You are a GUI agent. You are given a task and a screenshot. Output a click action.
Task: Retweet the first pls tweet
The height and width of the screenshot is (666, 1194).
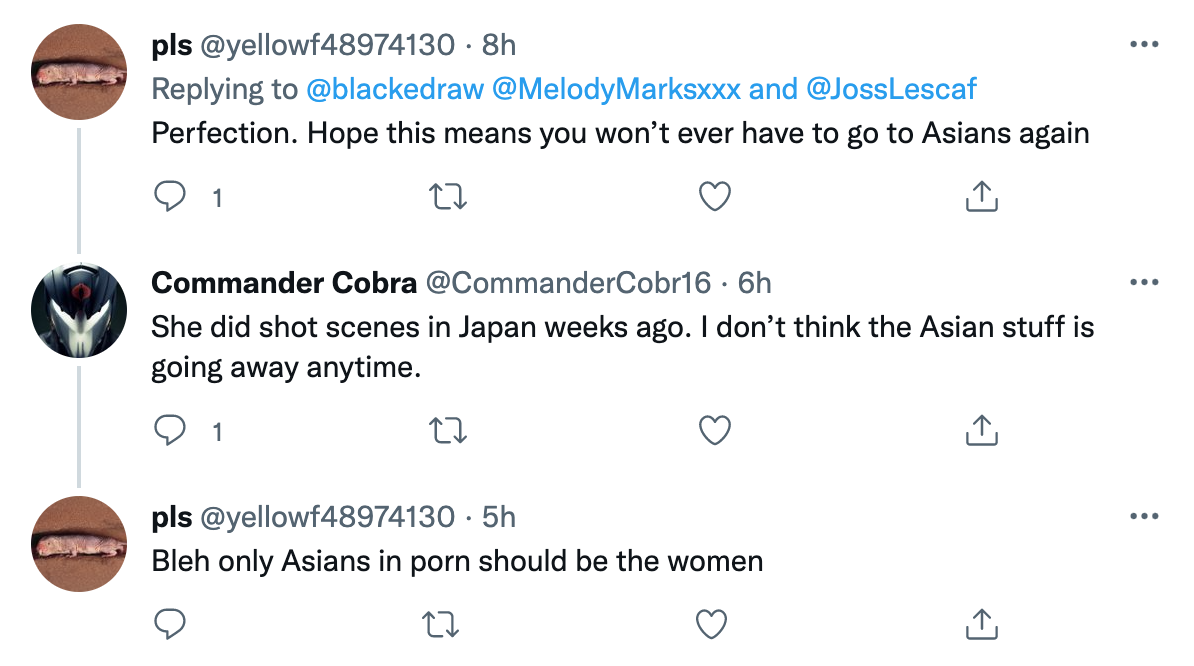pyautogui.click(x=448, y=197)
